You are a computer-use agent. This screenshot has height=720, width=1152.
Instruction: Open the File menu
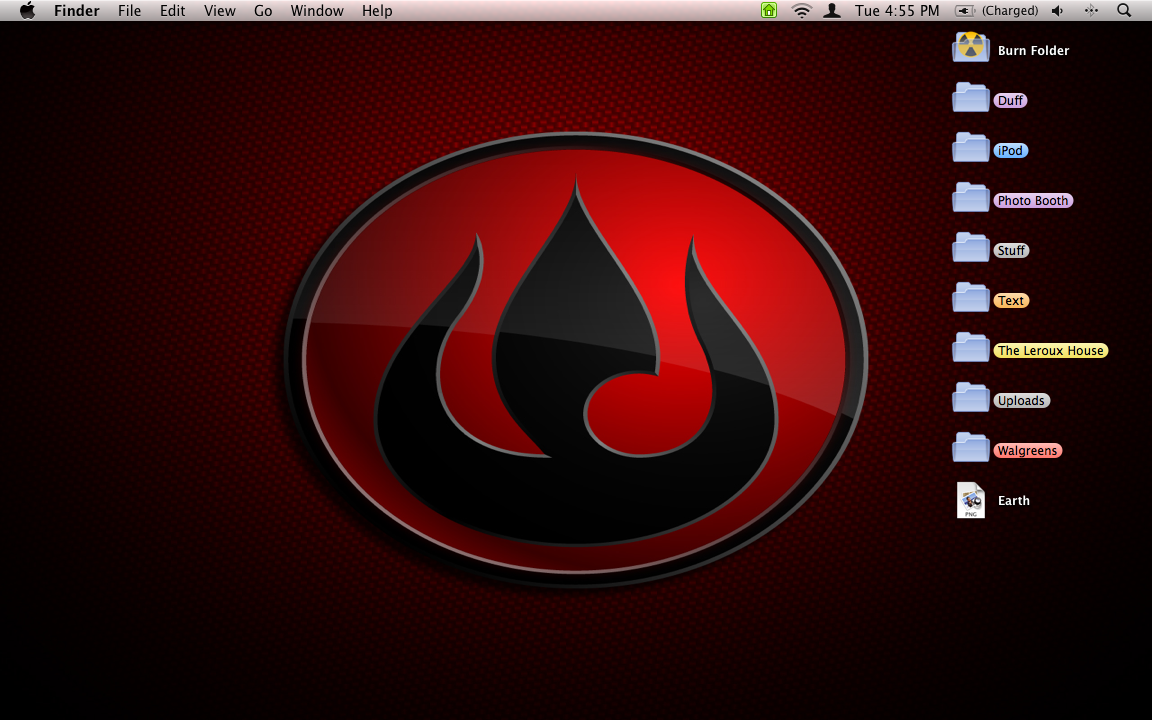pos(129,11)
